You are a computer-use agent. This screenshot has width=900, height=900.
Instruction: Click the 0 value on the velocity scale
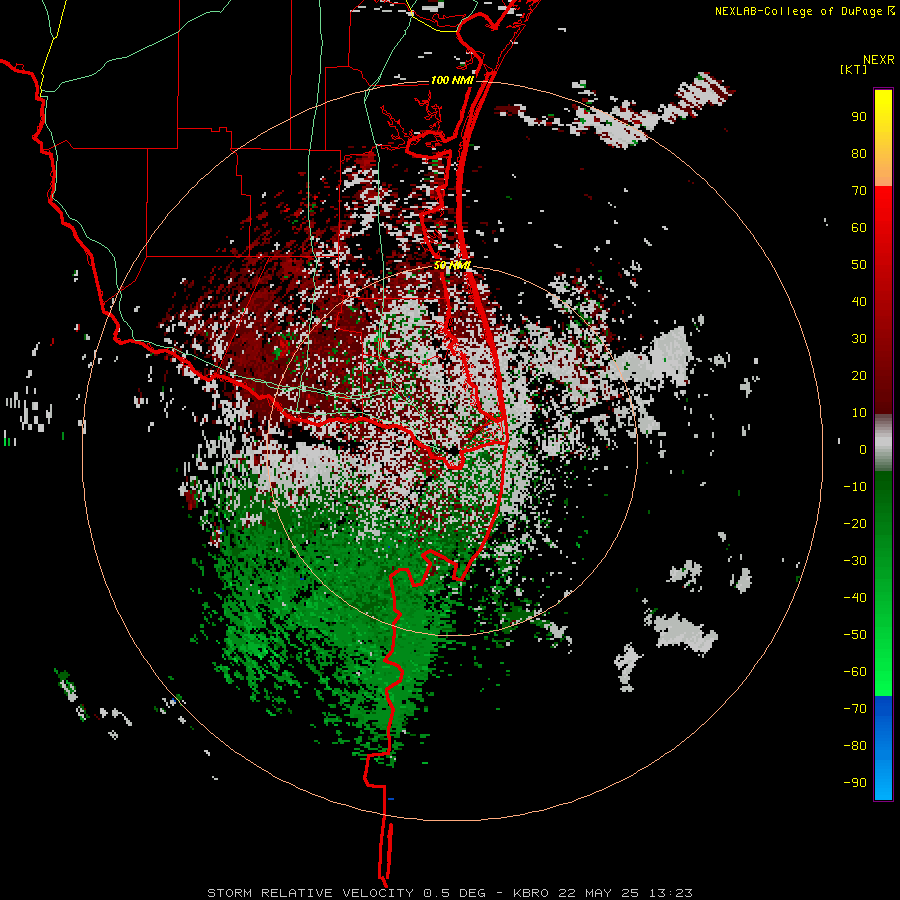coord(863,450)
